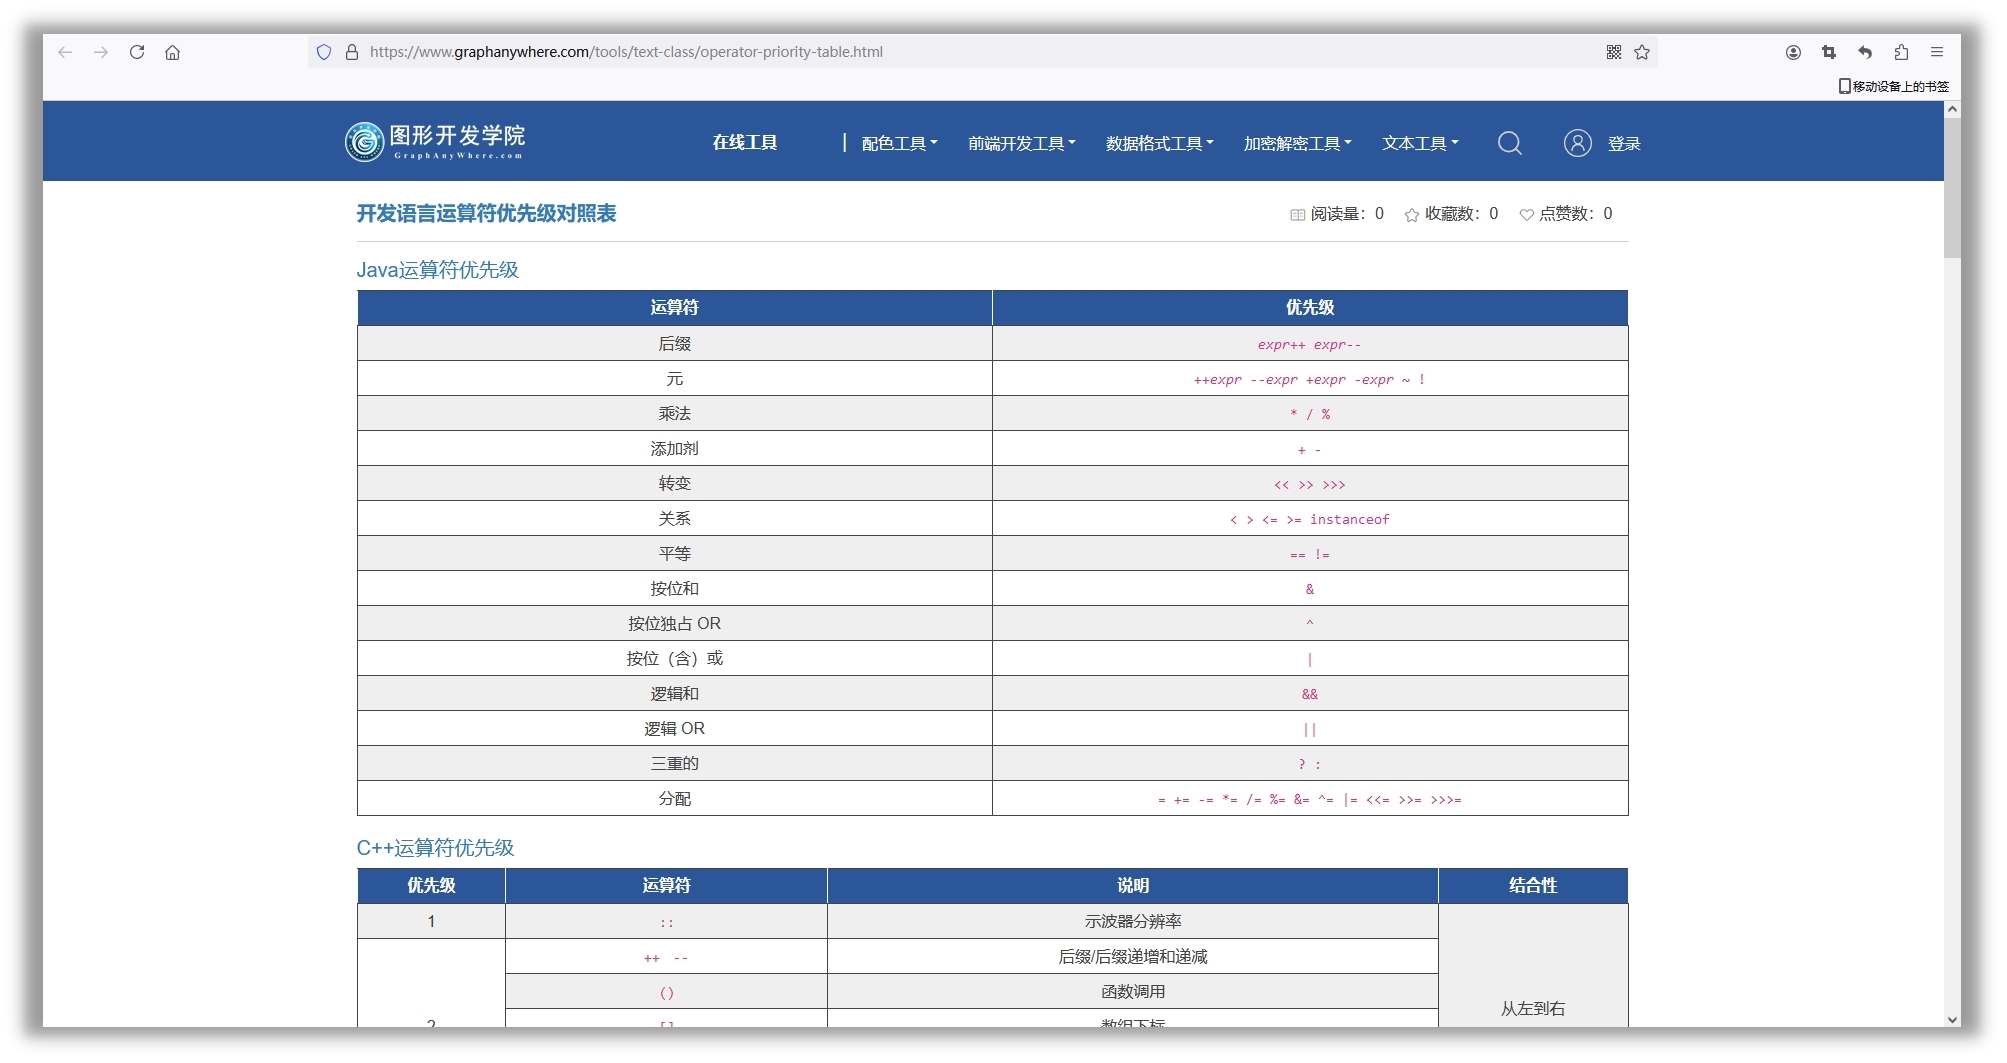2007x1063 pixels.
Task: Click the 乘法 operator row
Action: (992, 413)
